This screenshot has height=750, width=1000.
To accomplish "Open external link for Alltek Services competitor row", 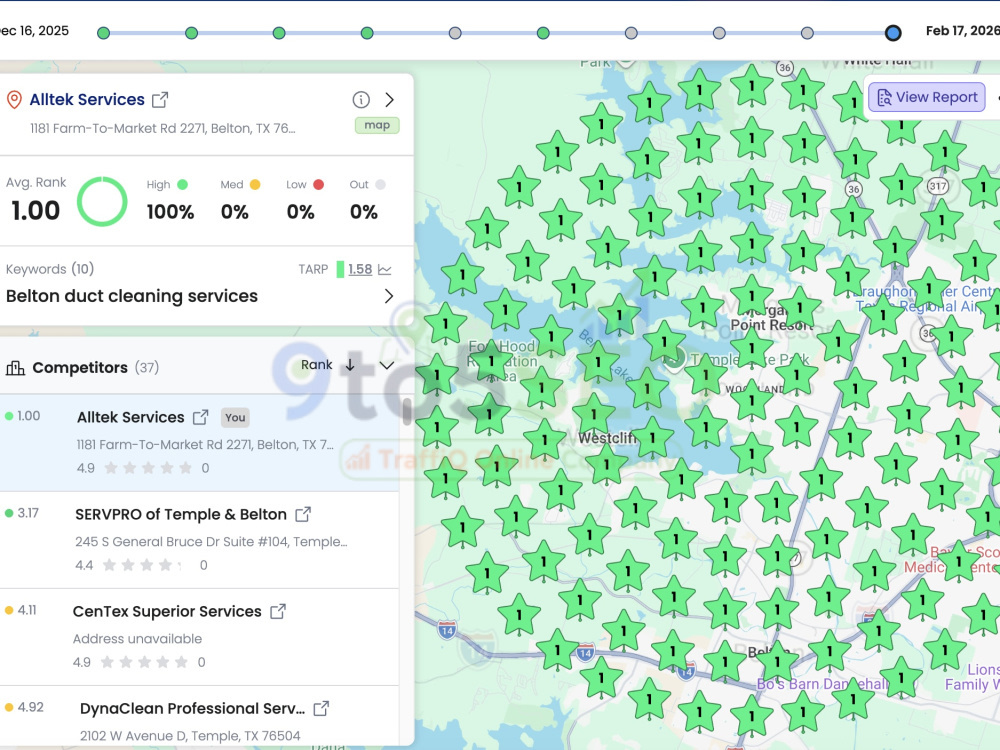I will (200, 418).
